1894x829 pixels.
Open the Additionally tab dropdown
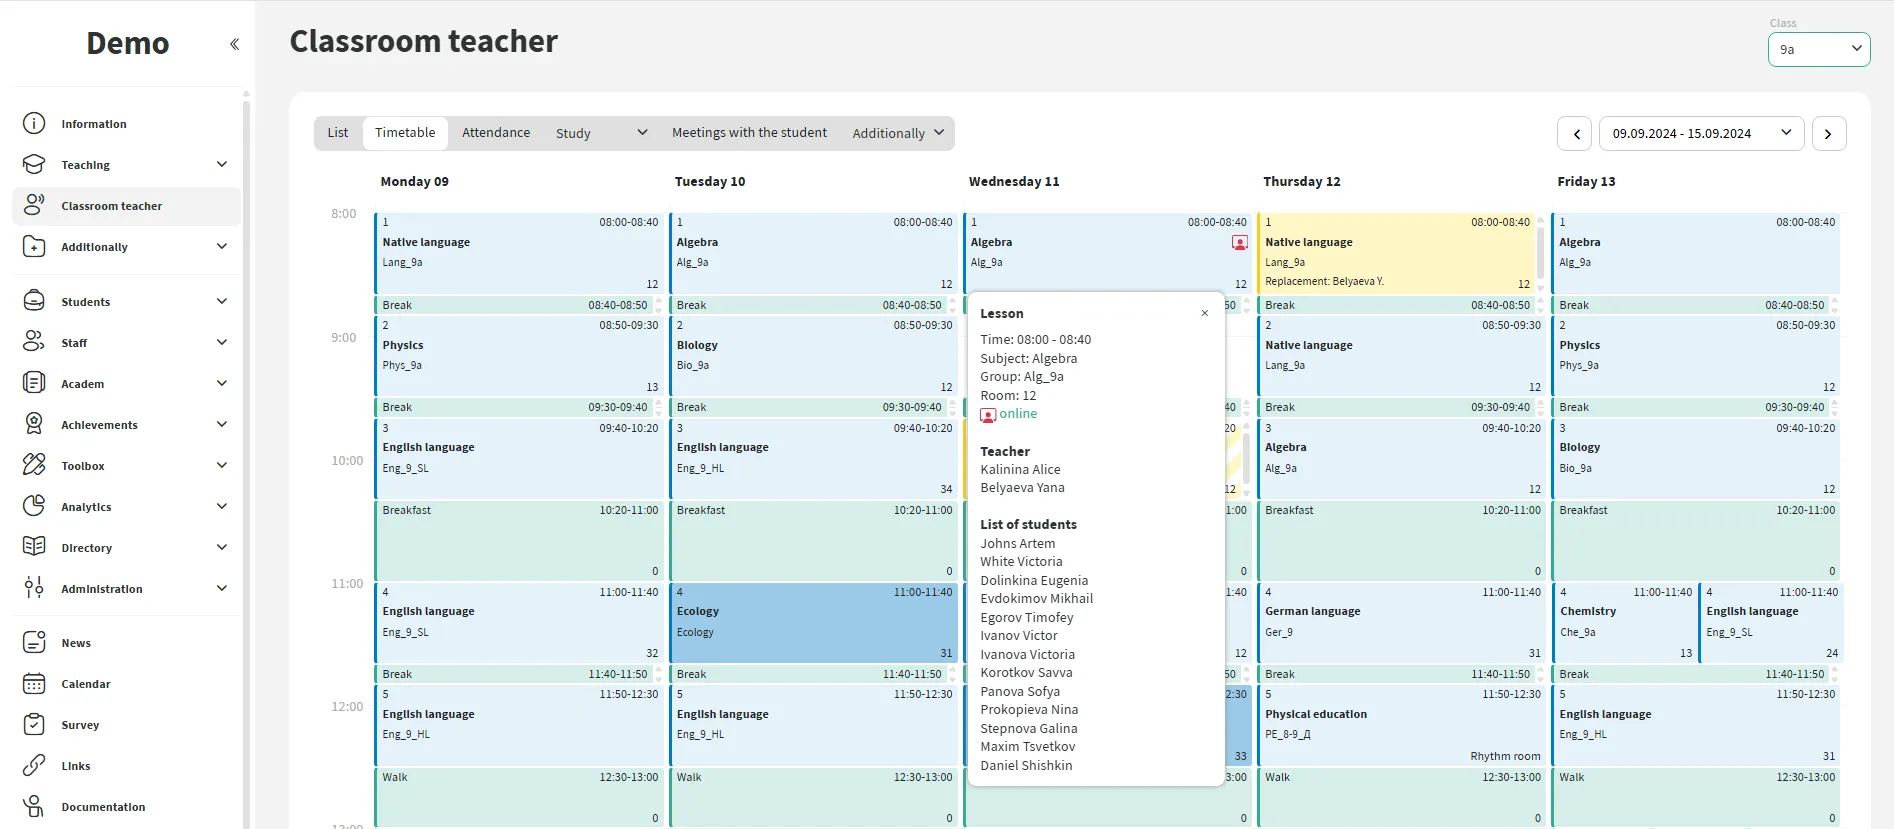[x=897, y=133]
